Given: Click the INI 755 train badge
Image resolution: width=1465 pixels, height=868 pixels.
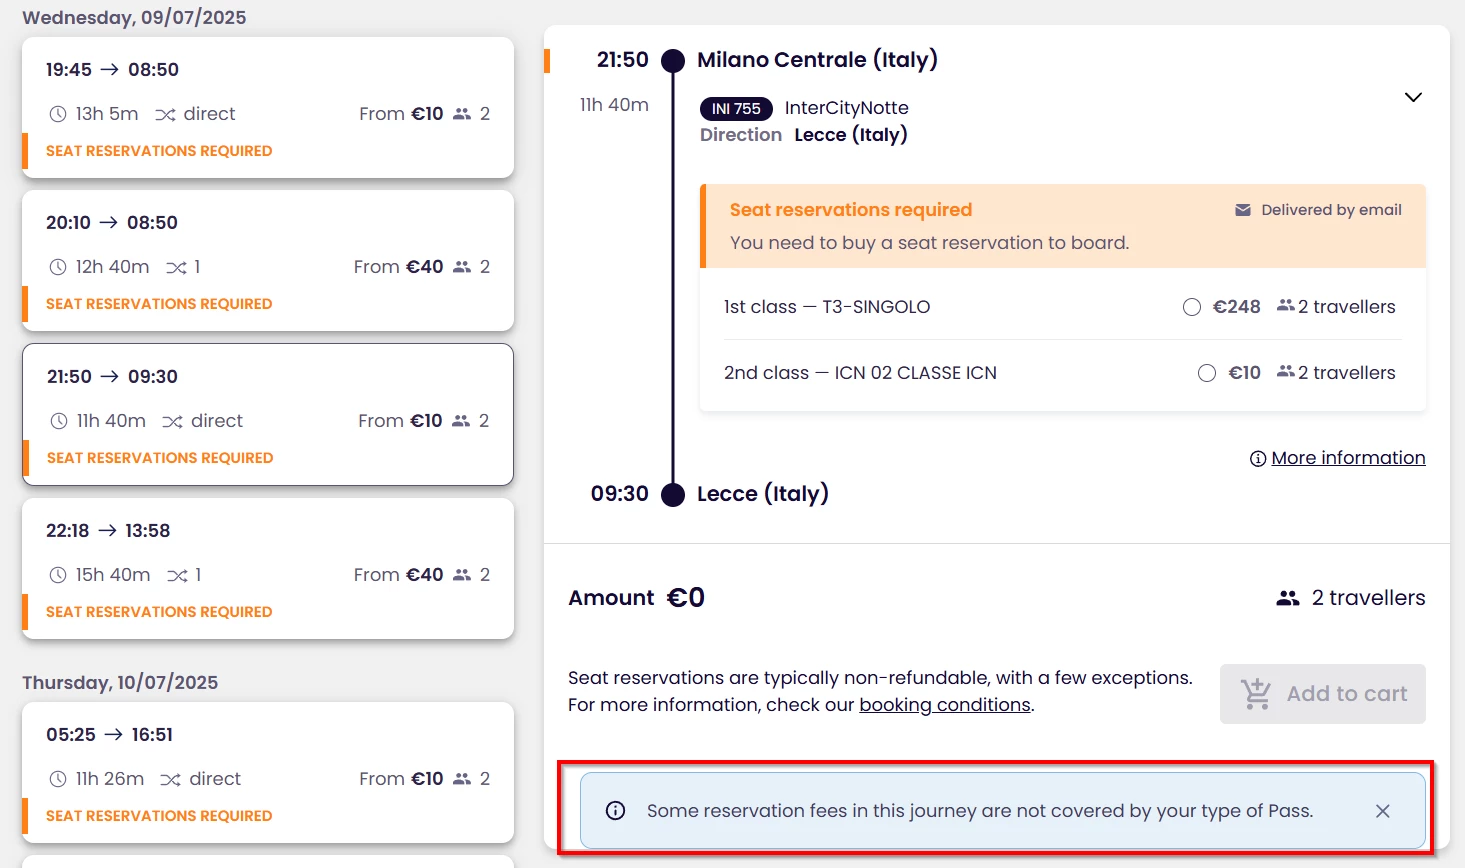Looking at the screenshot, I should coord(736,109).
